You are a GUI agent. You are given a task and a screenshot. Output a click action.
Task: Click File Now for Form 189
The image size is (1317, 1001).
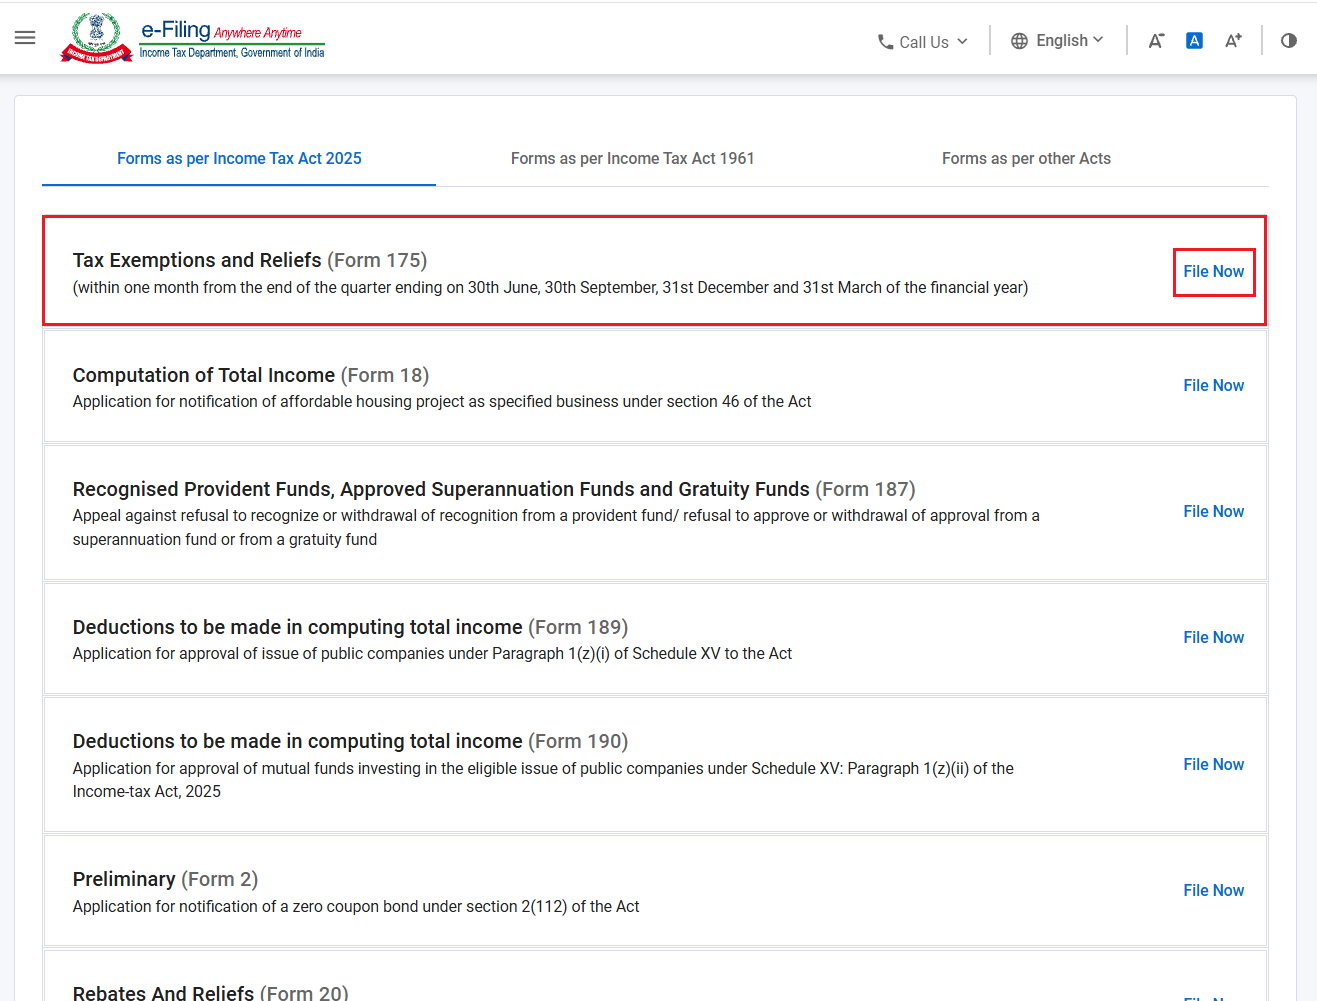click(1213, 637)
